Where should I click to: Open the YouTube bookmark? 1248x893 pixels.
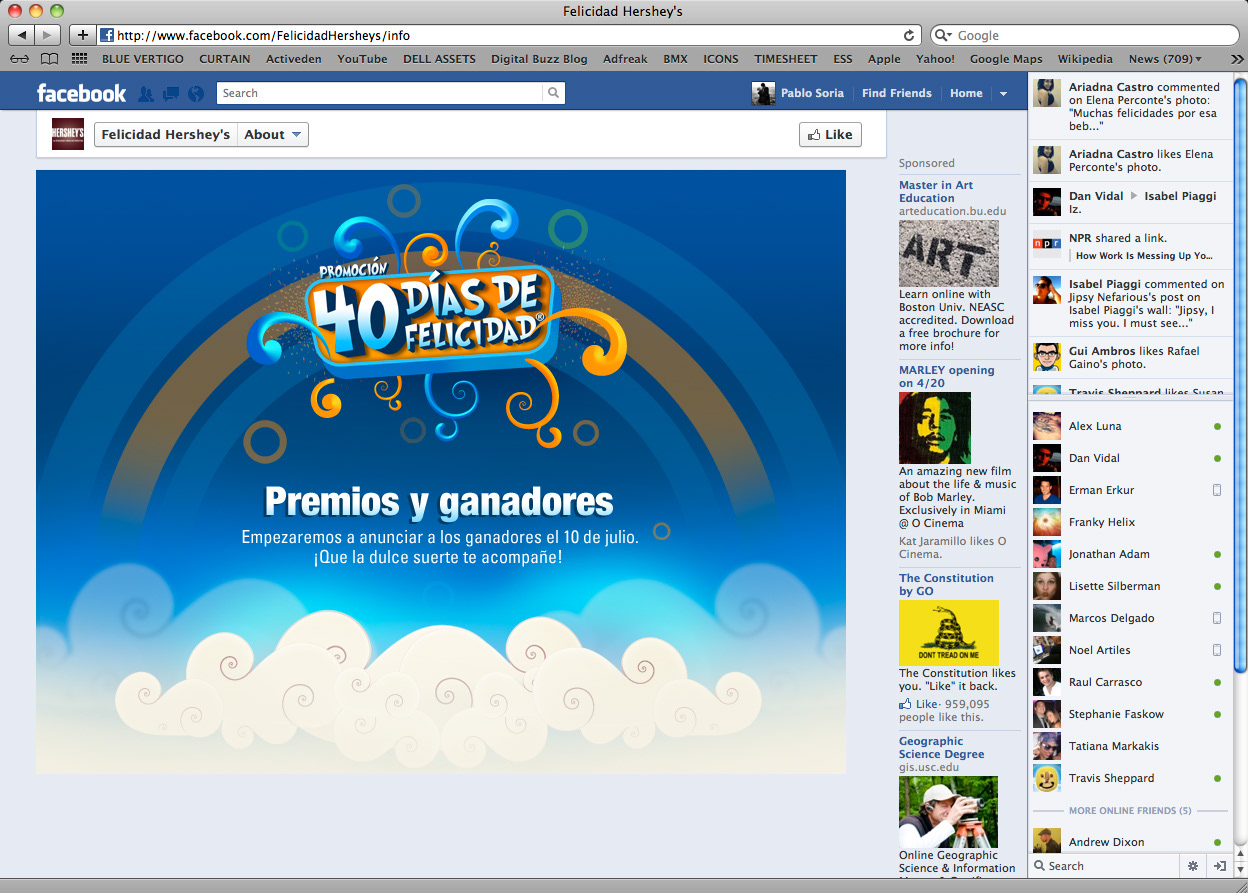pos(362,59)
